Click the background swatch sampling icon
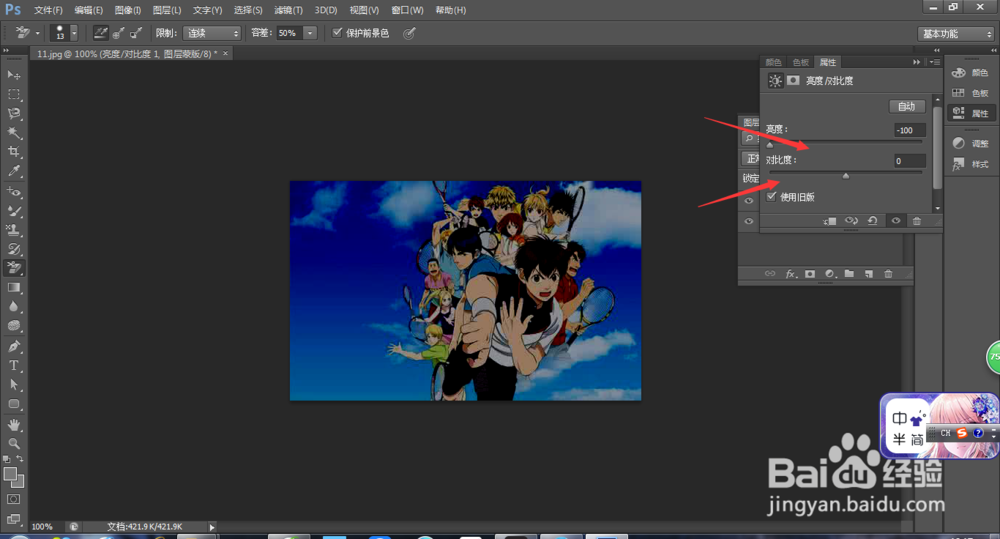1000x539 pixels. [x=136, y=33]
